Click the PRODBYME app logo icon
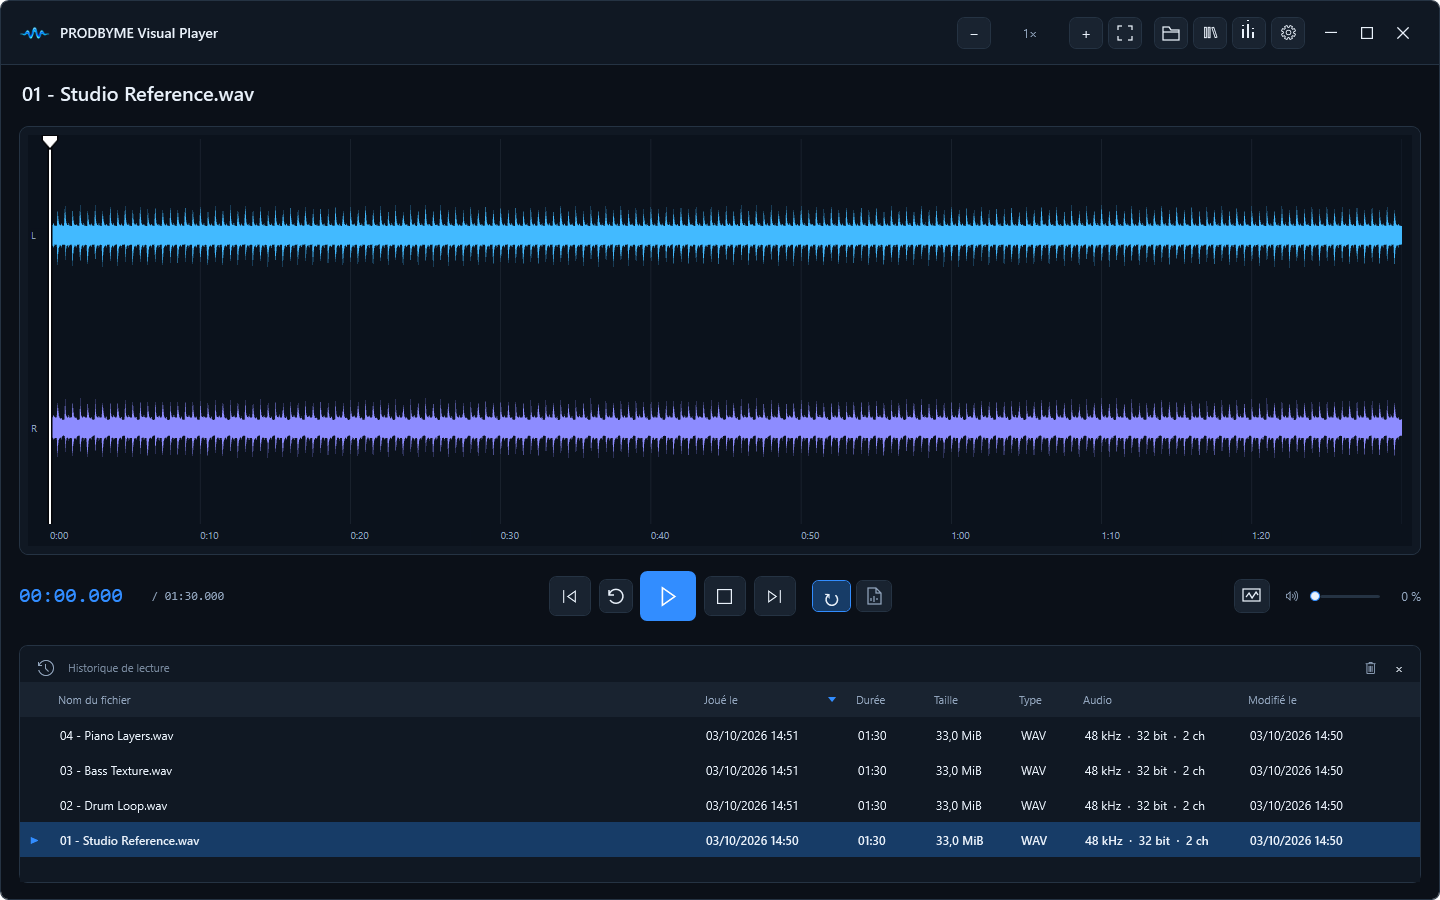The image size is (1440, 900). 34,33
